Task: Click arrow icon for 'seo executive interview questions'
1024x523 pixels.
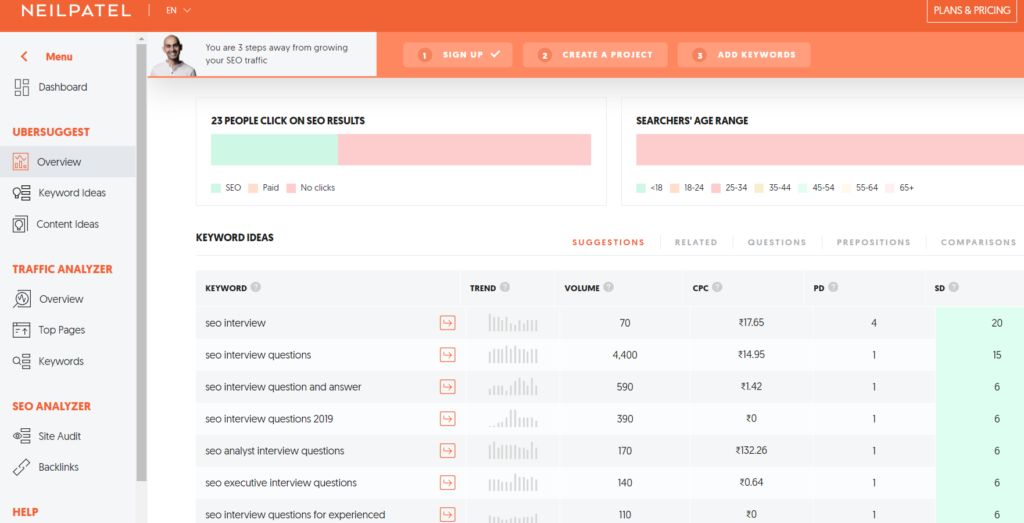Action: point(447,483)
